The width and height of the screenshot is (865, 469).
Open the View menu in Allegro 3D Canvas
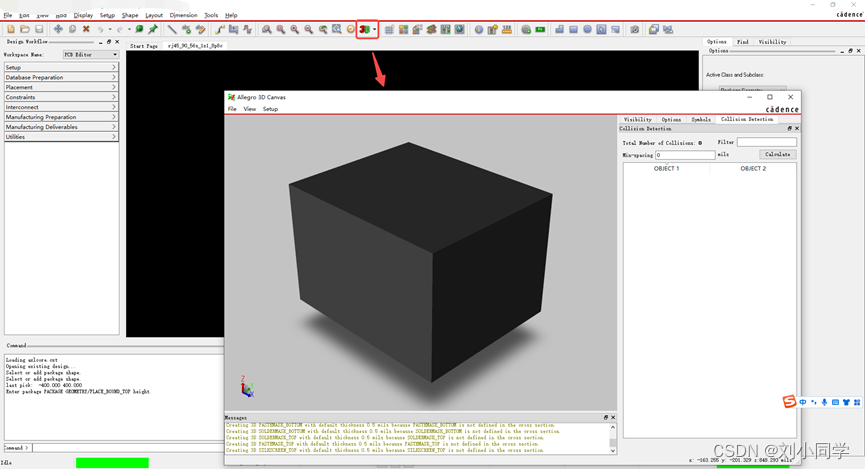coord(250,109)
